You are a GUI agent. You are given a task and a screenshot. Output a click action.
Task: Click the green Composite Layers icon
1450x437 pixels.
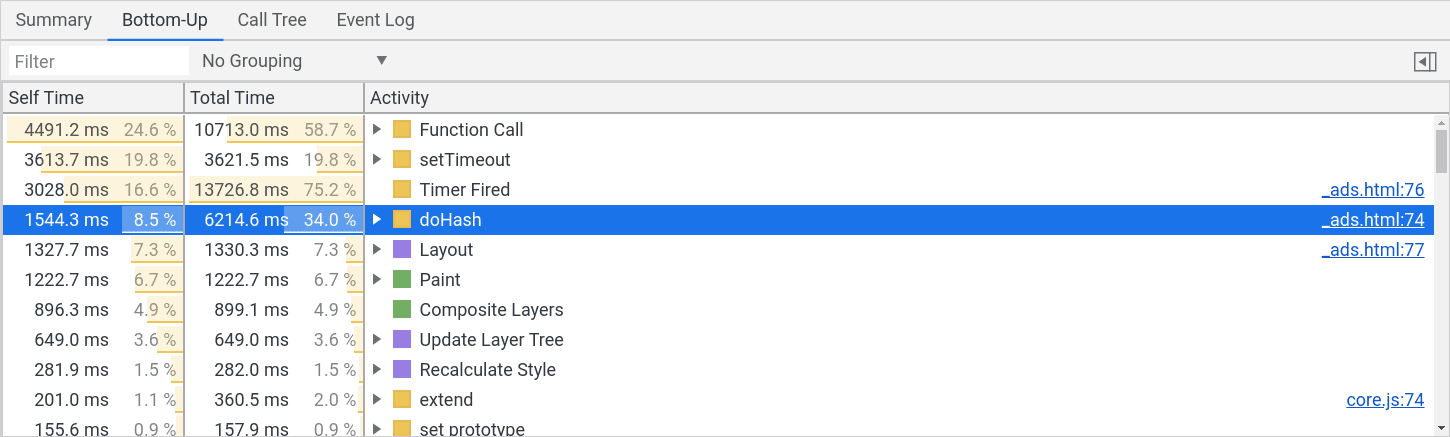click(402, 310)
